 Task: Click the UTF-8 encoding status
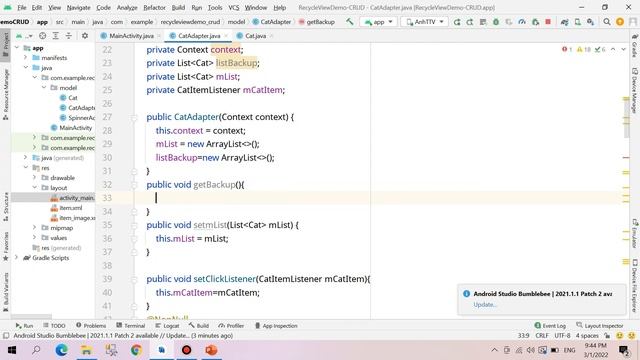tap(562, 336)
